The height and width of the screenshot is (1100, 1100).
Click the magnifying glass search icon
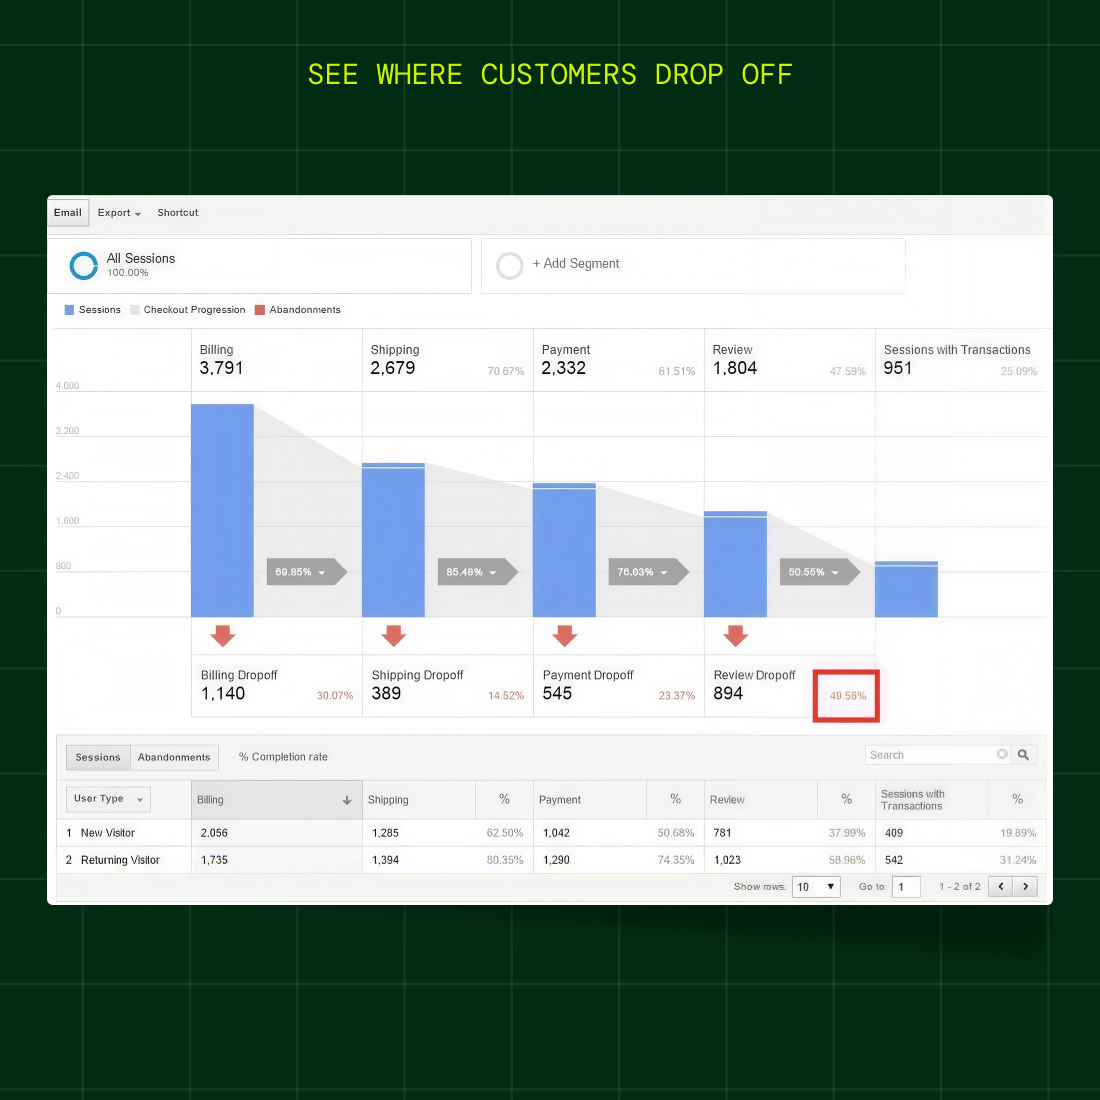pyautogui.click(x=1024, y=755)
